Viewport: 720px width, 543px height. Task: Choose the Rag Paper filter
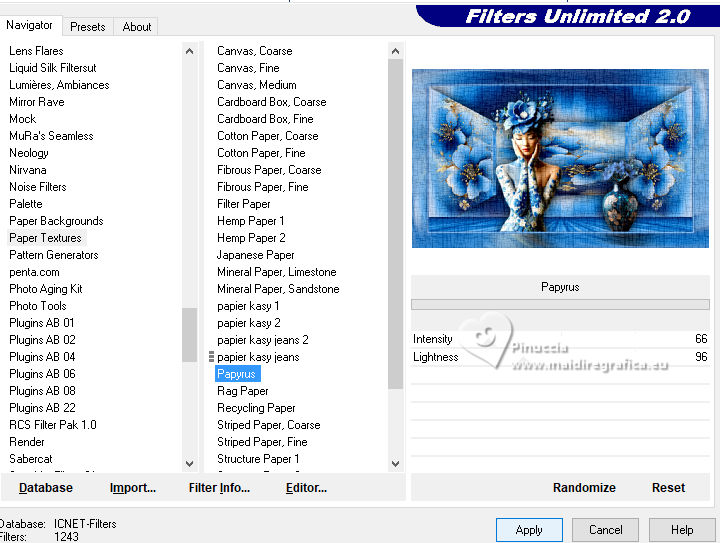243,391
